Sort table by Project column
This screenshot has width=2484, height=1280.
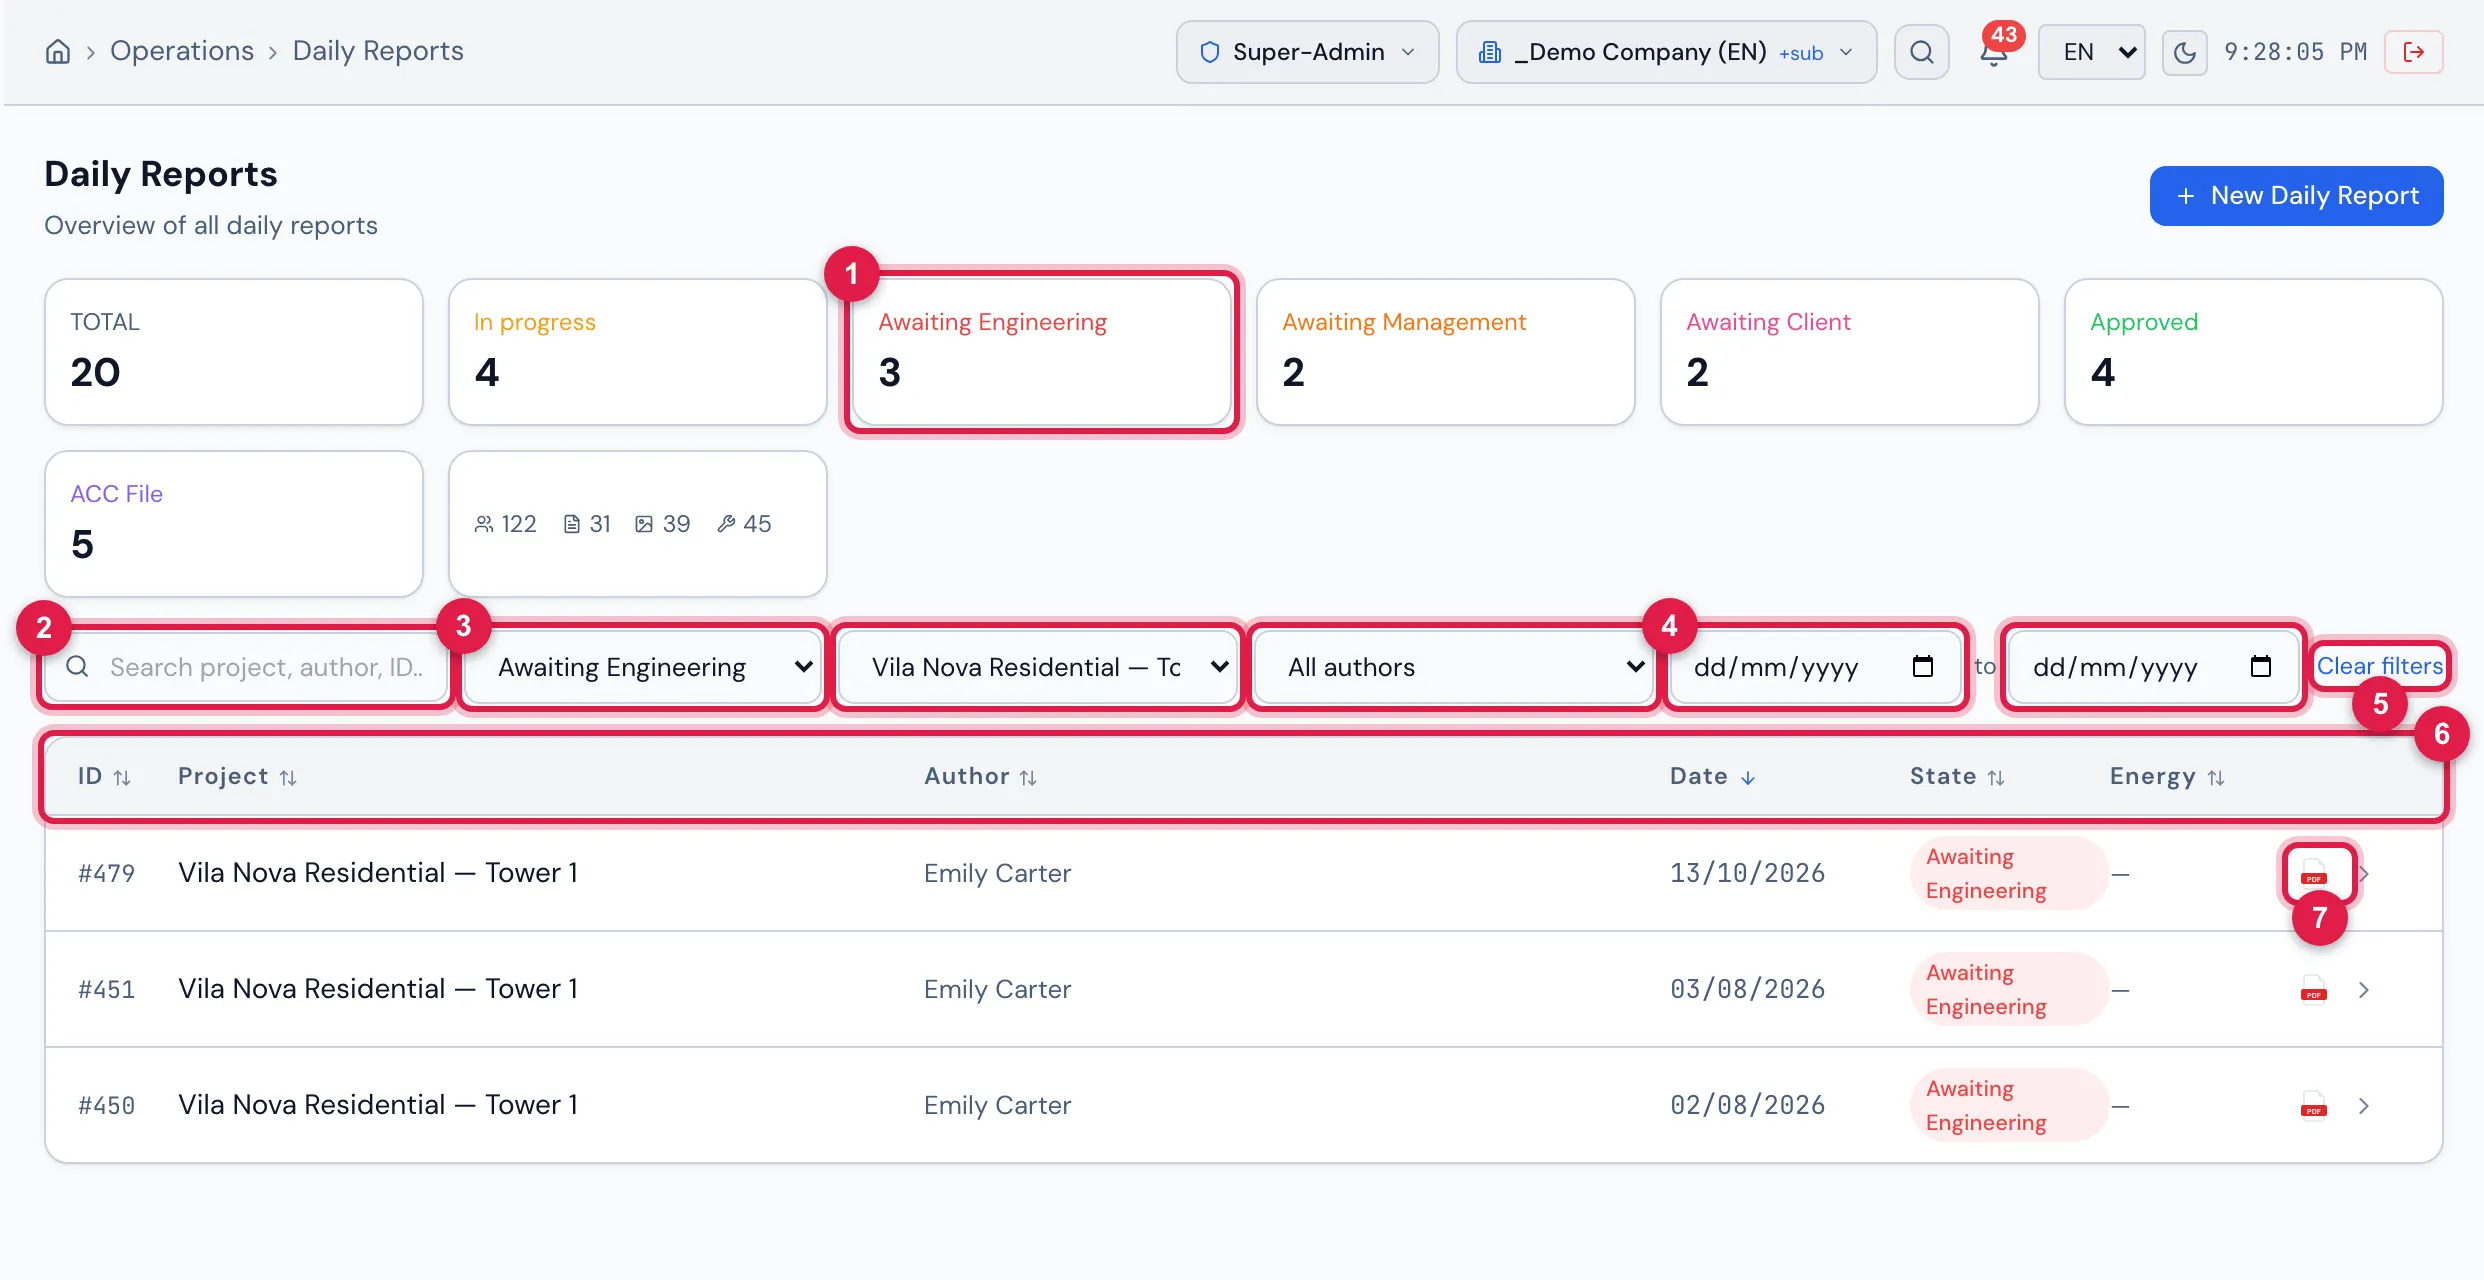[237, 777]
